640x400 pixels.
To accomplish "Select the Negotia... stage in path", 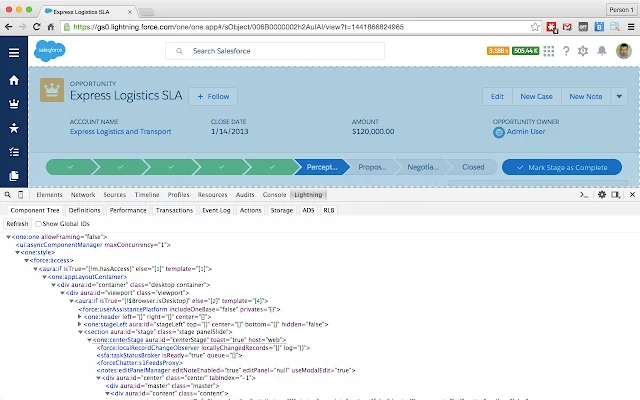I will 423,167.
